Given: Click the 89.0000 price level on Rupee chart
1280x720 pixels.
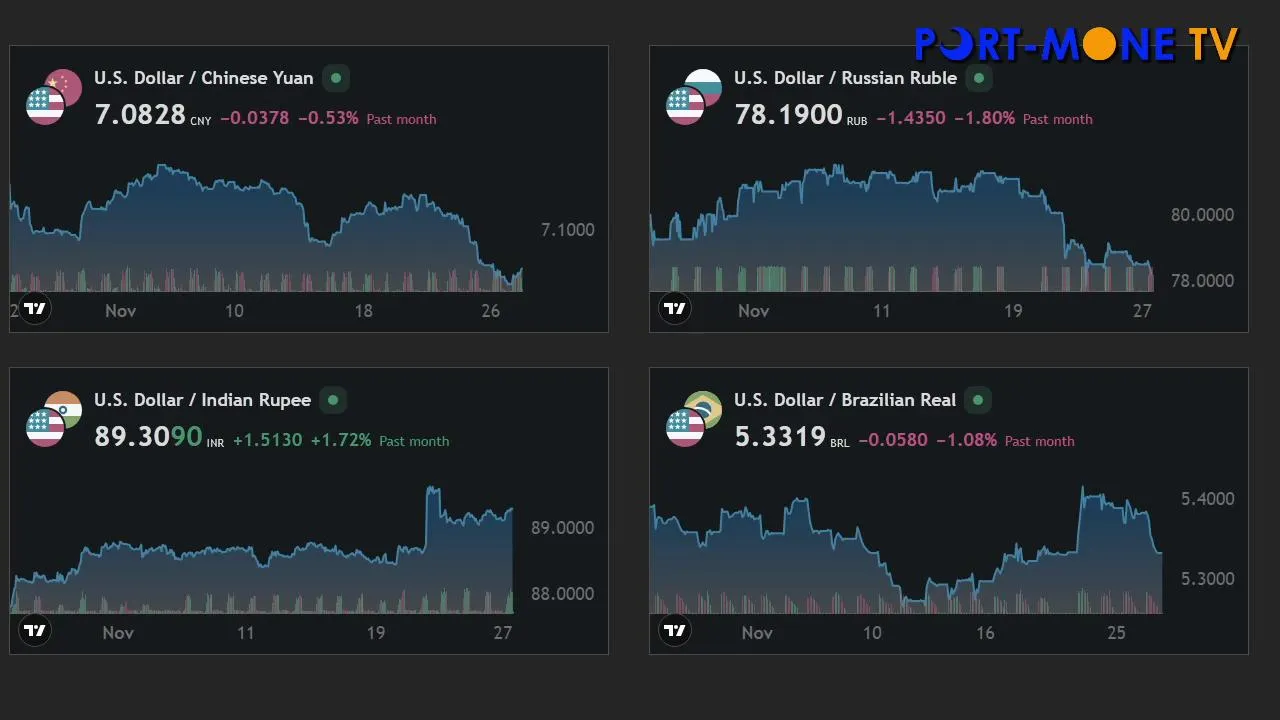Looking at the screenshot, I should [562, 528].
